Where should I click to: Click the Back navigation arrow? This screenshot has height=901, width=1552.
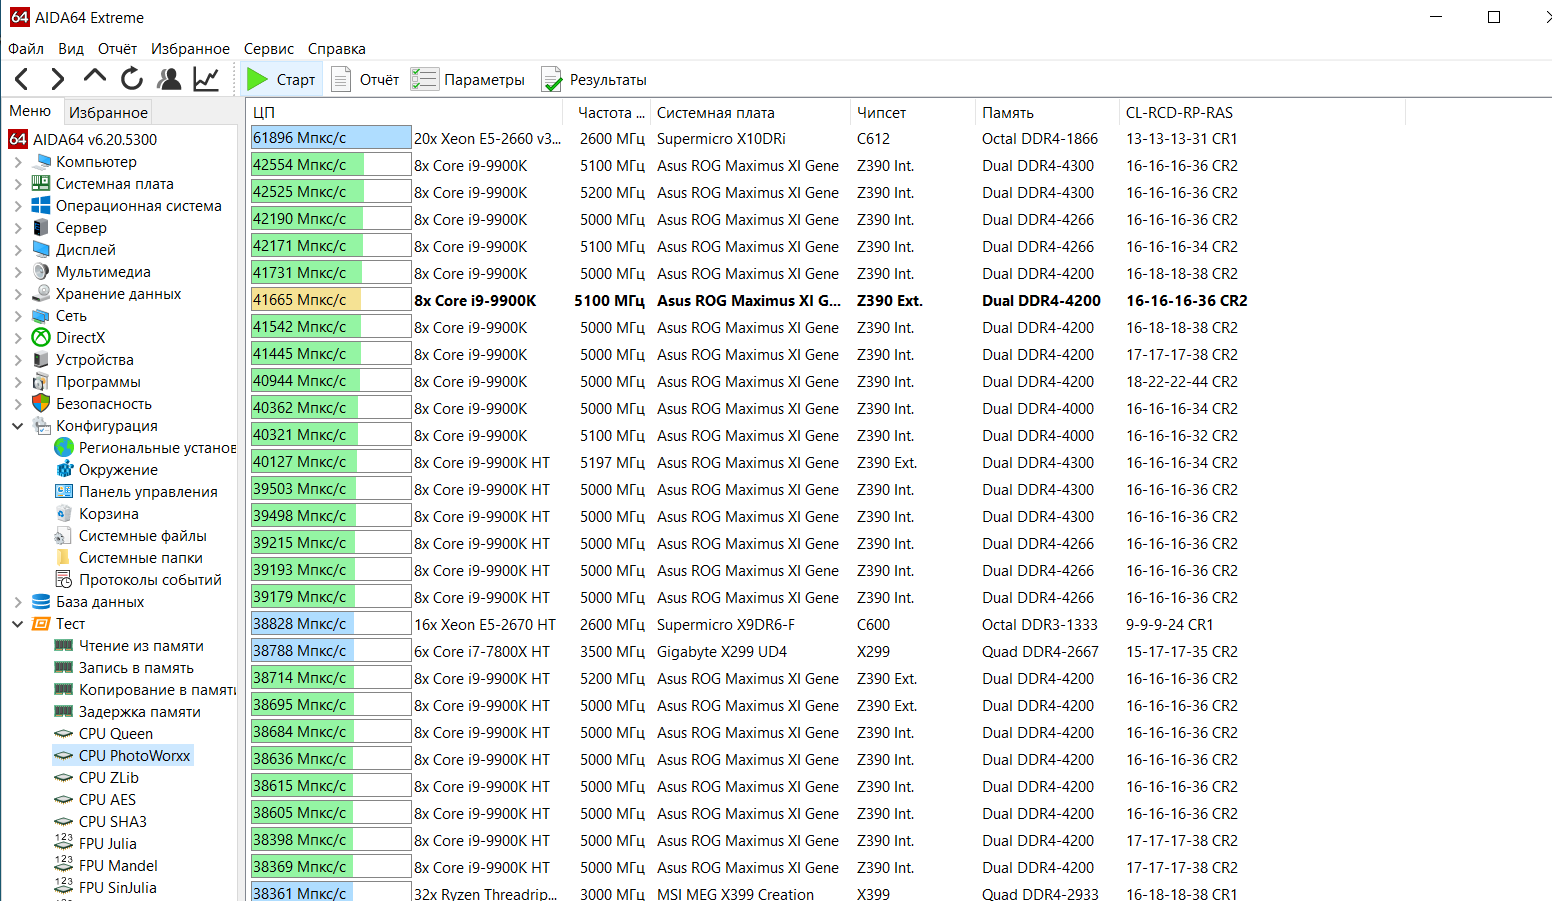pyautogui.click(x=22, y=79)
